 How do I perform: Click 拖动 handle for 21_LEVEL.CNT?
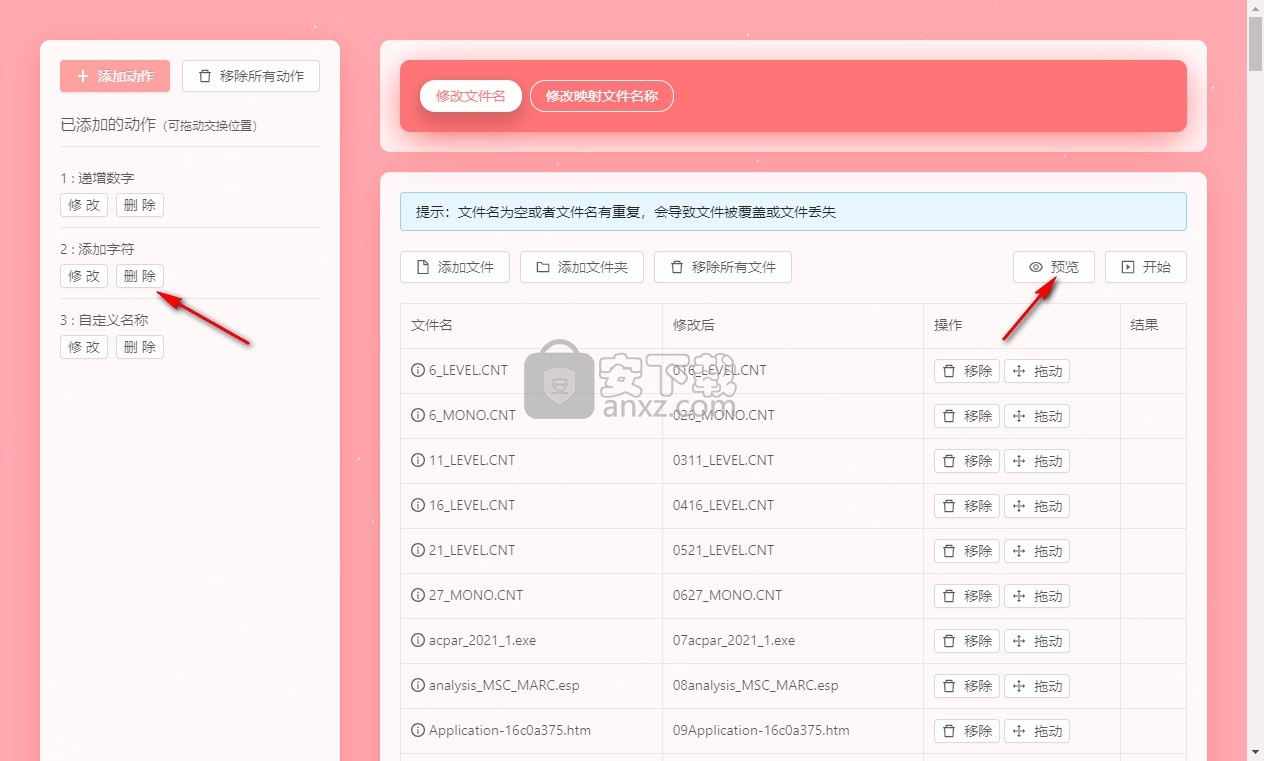pos(1037,551)
